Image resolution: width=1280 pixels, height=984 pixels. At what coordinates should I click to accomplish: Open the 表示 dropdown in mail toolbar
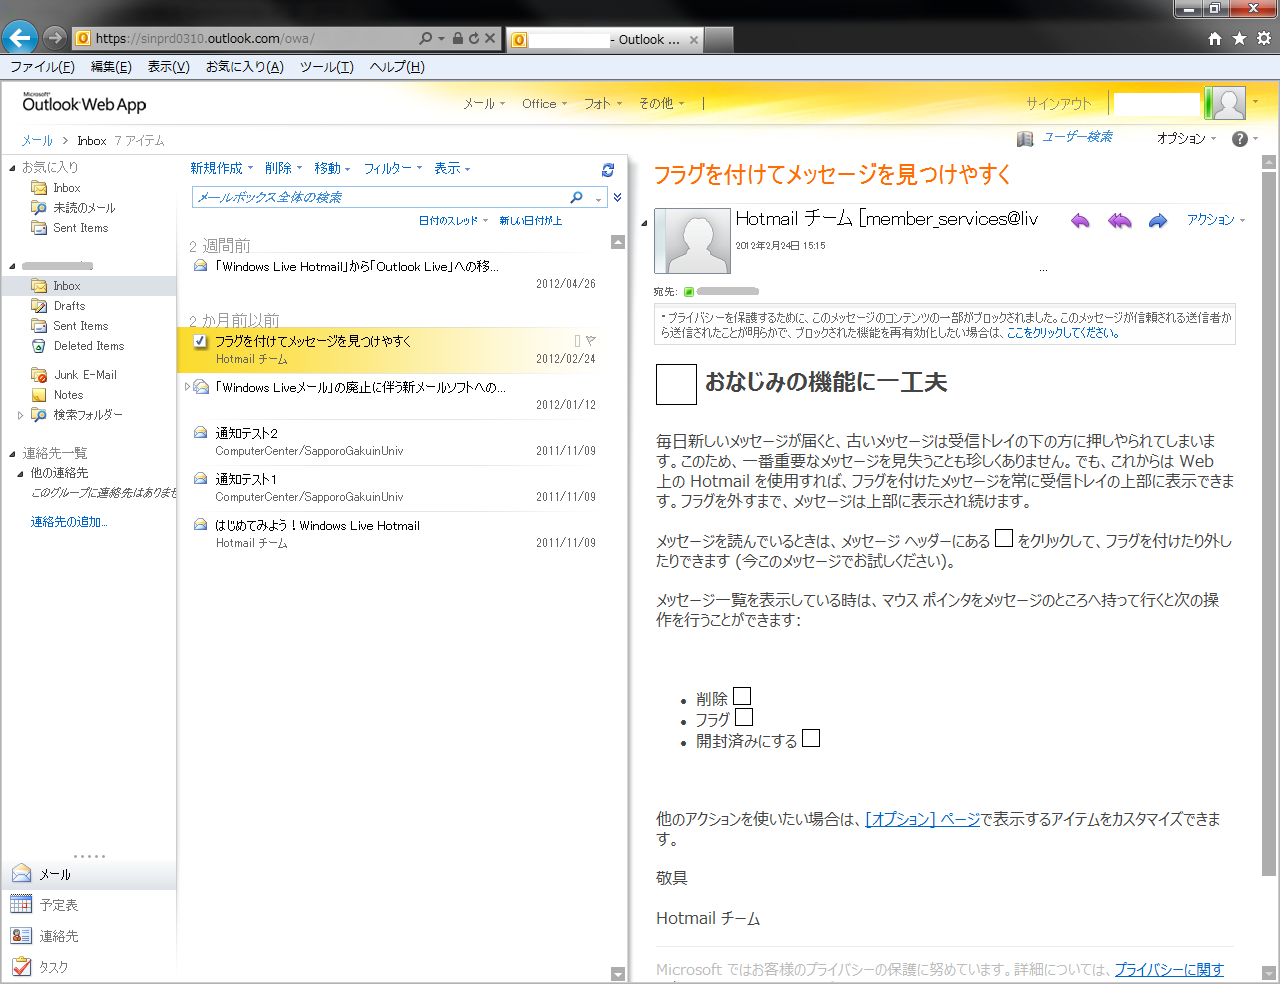452,168
